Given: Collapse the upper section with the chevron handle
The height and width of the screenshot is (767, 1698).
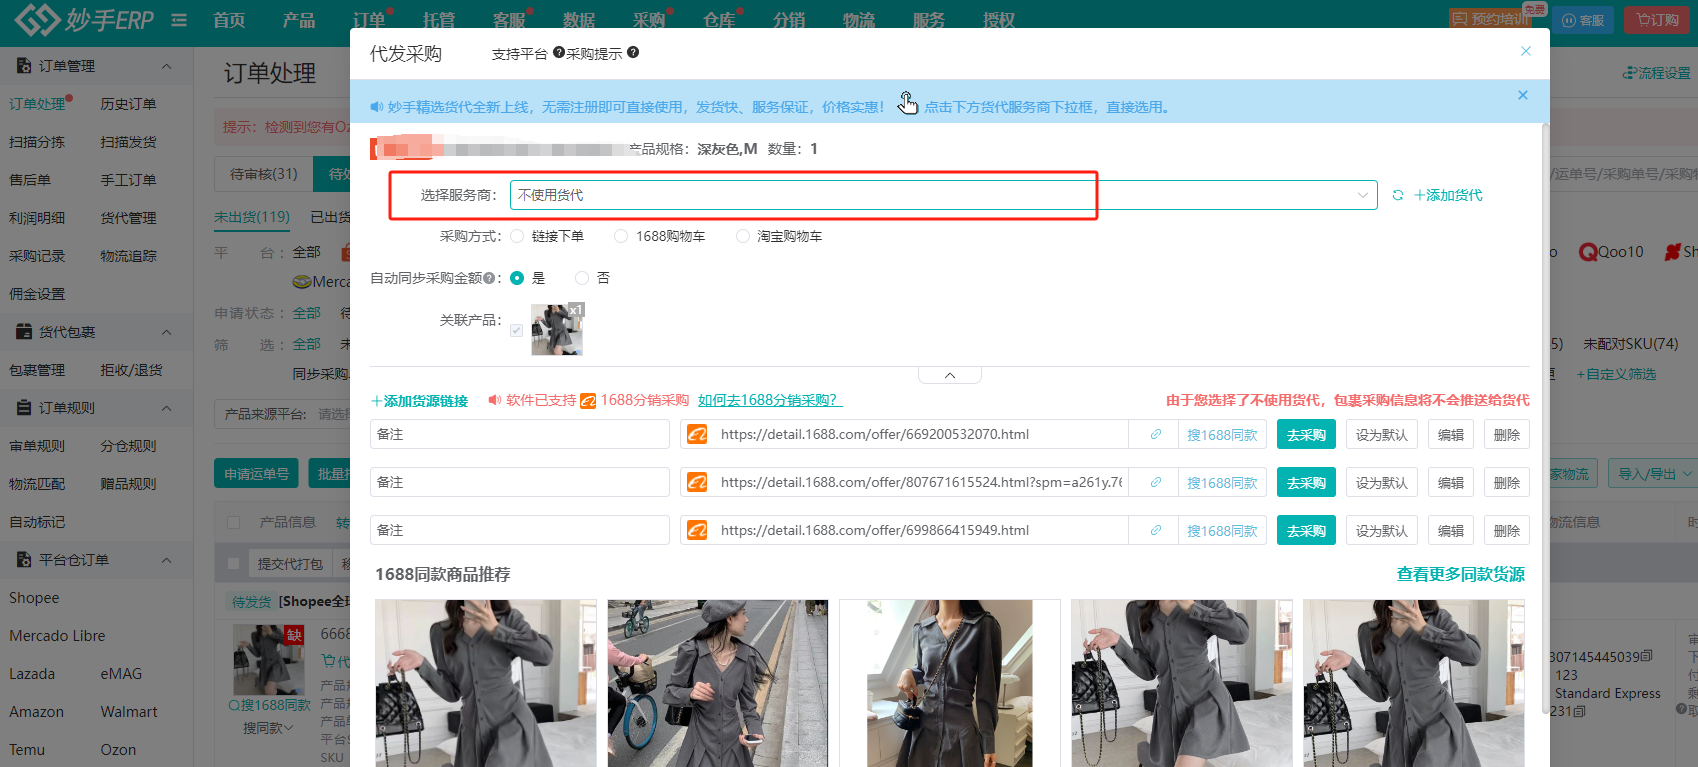Looking at the screenshot, I should click(x=949, y=376).
